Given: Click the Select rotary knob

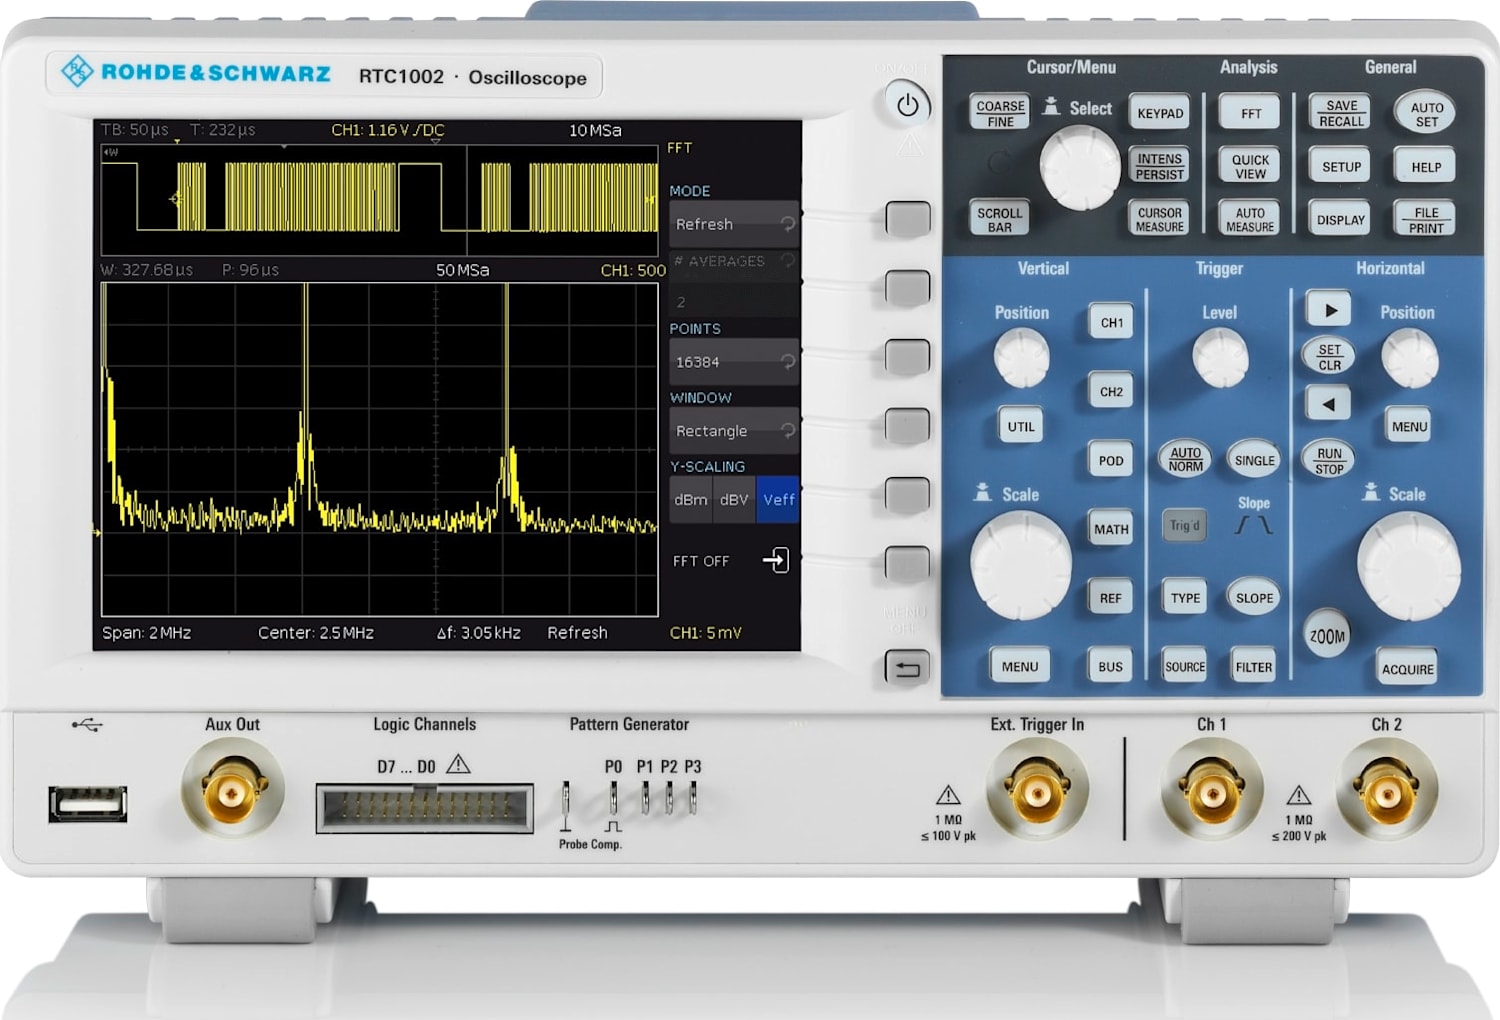Looking at the screenshot, I should [x=1079, y=168].
